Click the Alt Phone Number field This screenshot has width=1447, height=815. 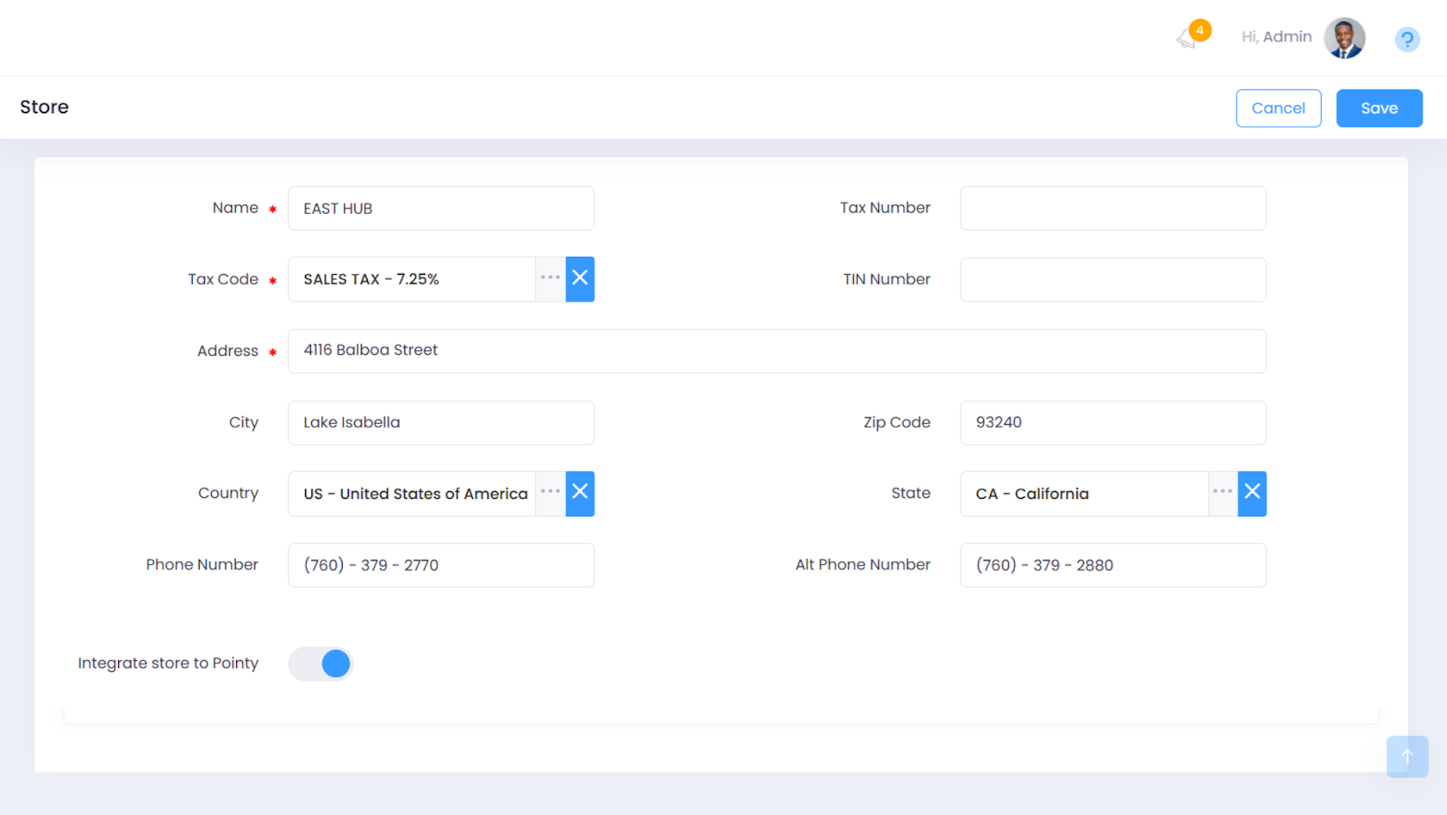(x=1112, y=565)
